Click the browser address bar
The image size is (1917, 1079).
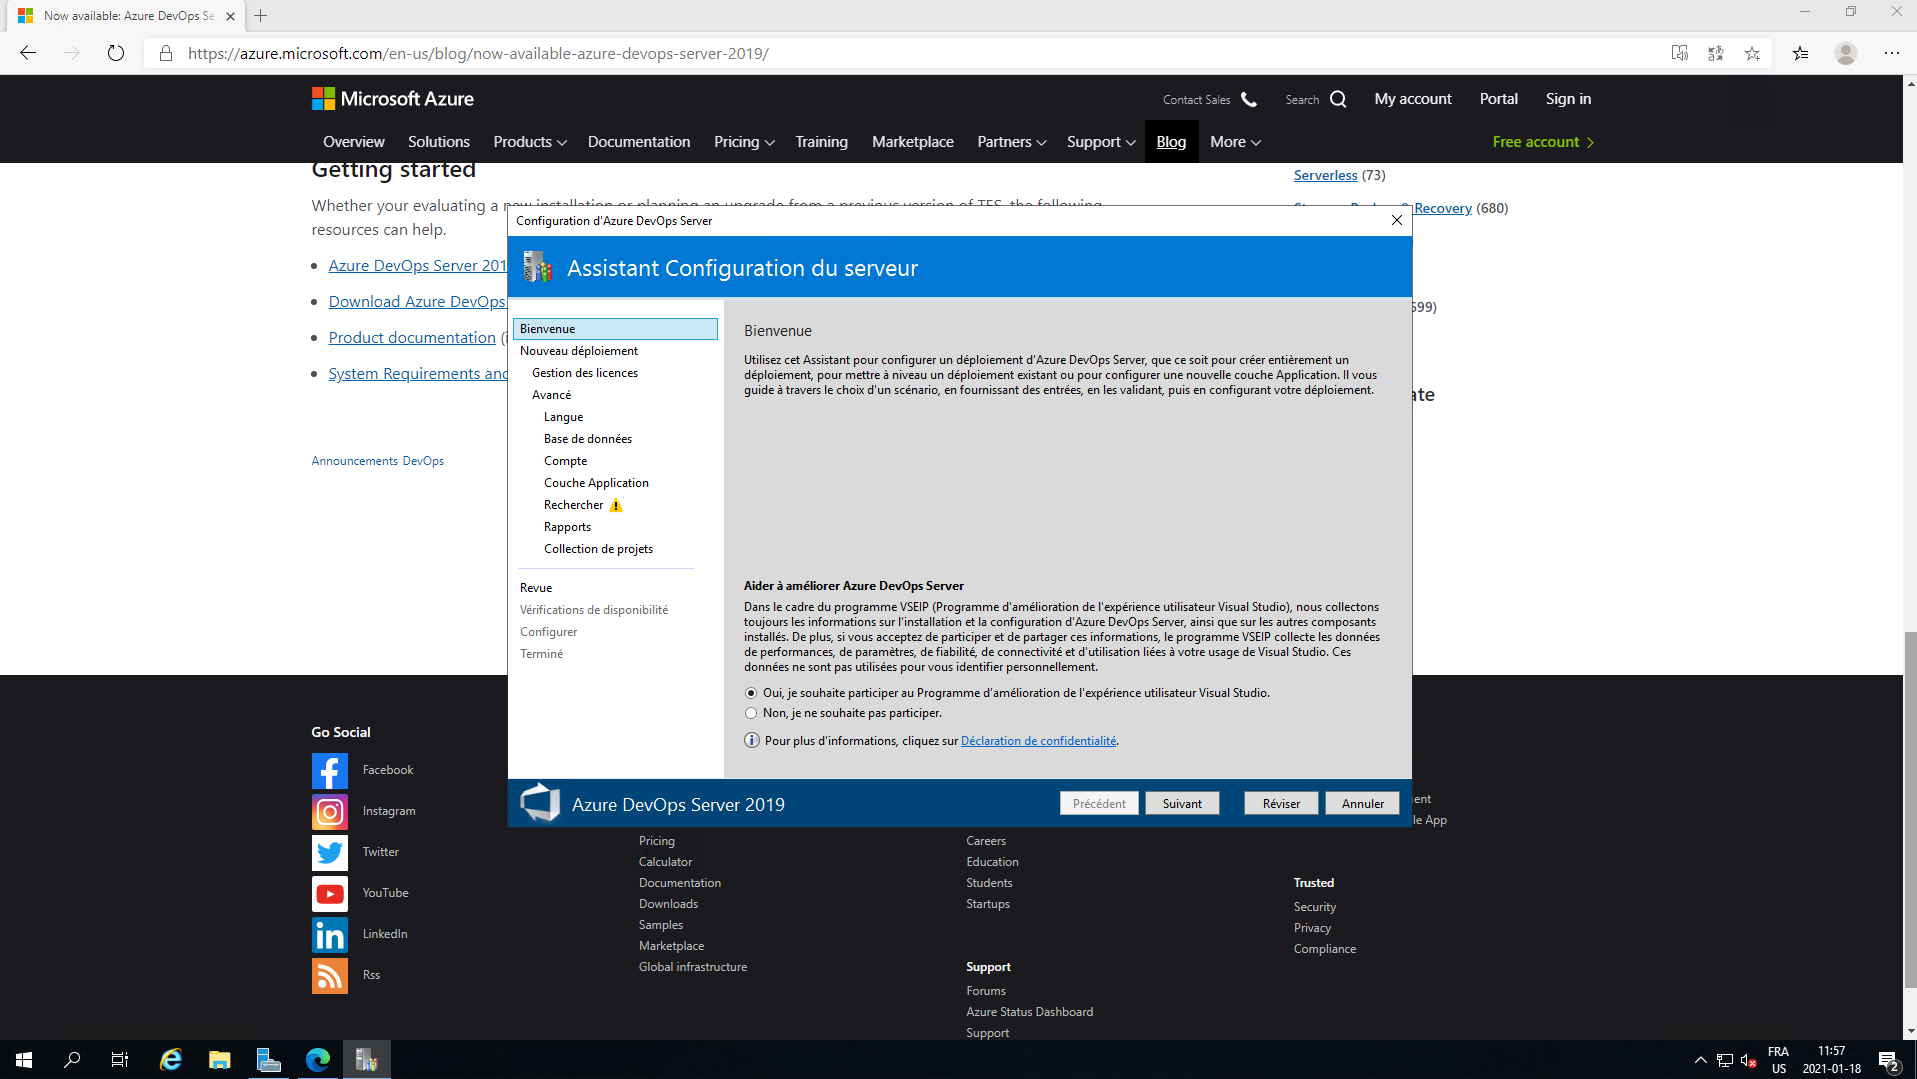900,53
